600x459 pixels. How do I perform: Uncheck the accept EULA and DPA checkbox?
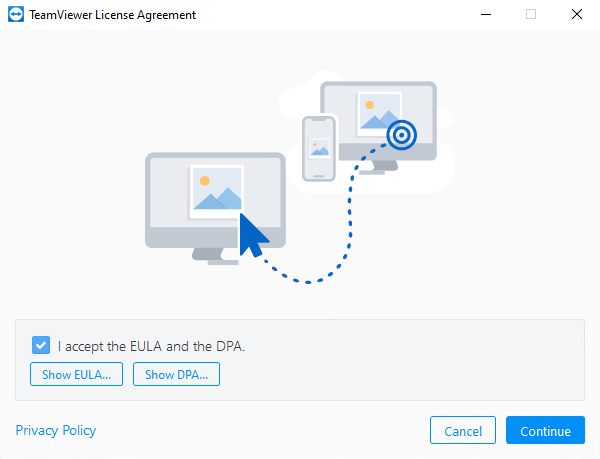pyautogui.click(x=41, y=346)
